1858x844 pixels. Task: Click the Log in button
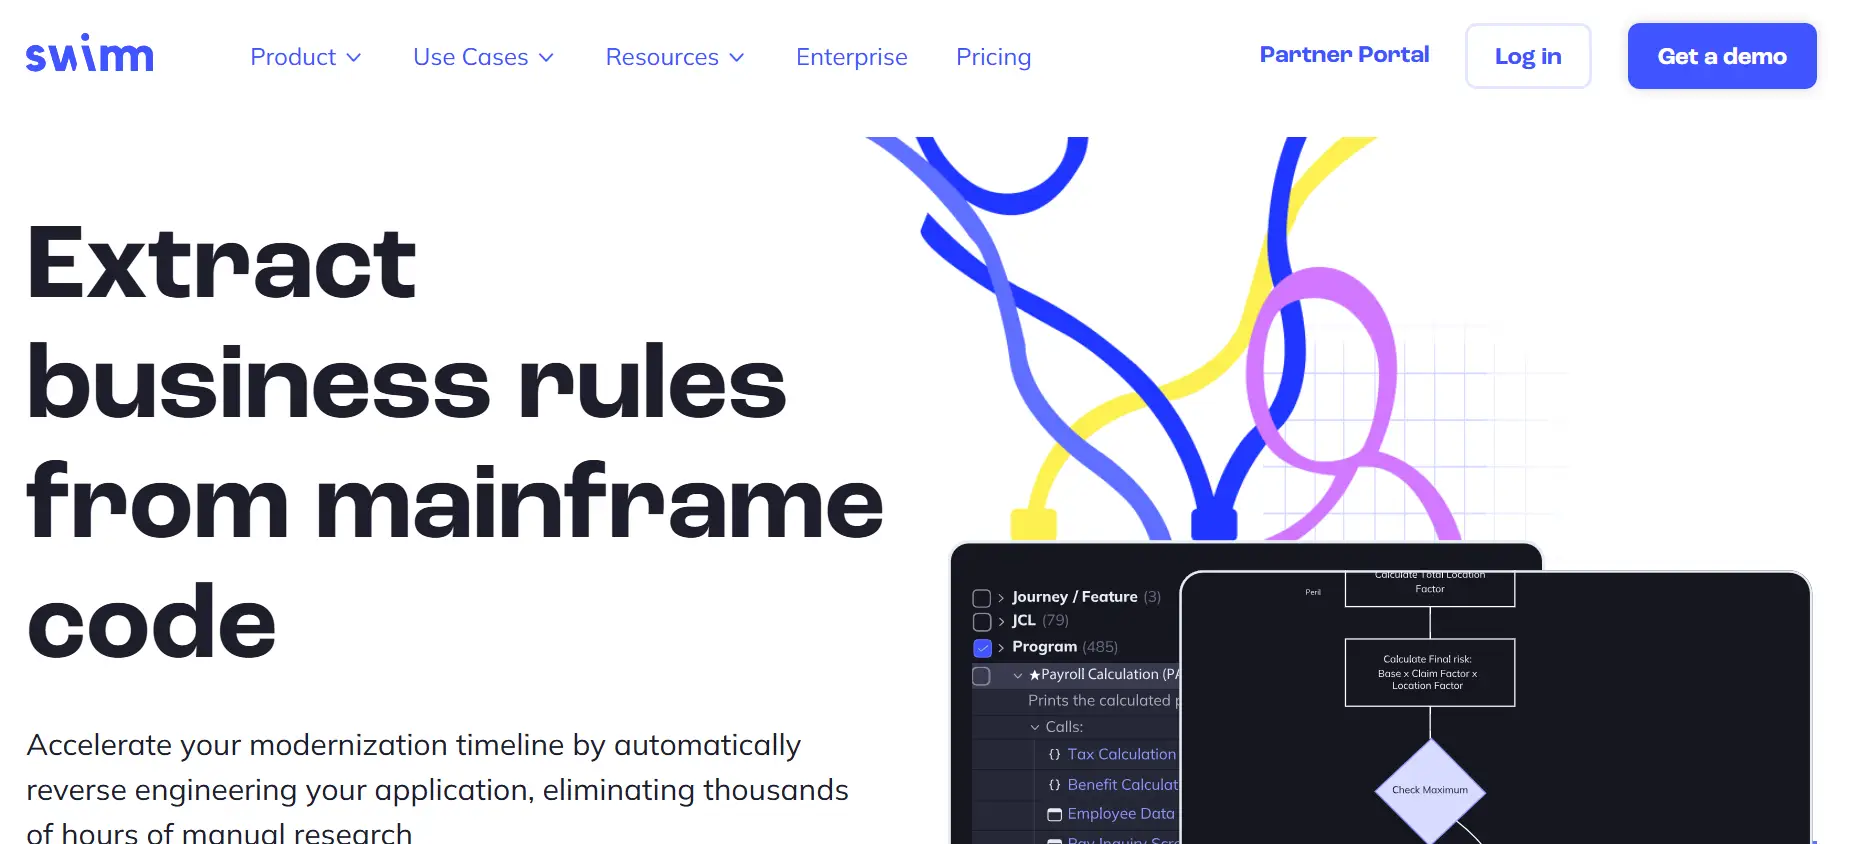tap(1527, 56)
